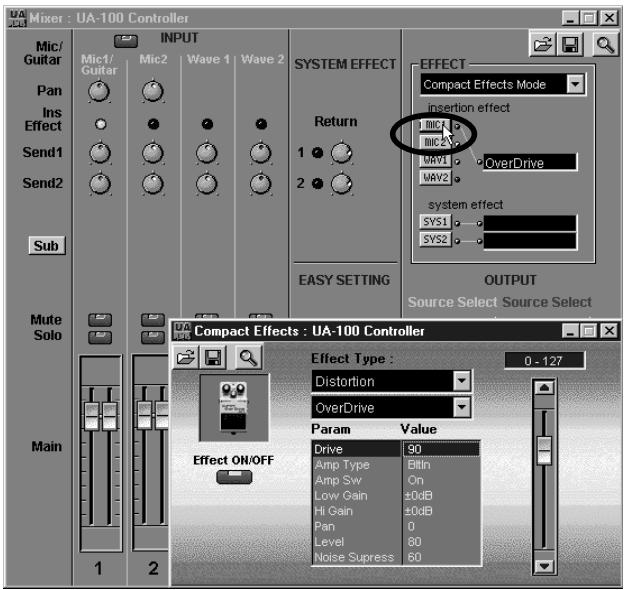Click the Drive value 90 cell
Screen dimensions: 626x590
[441, 449]
